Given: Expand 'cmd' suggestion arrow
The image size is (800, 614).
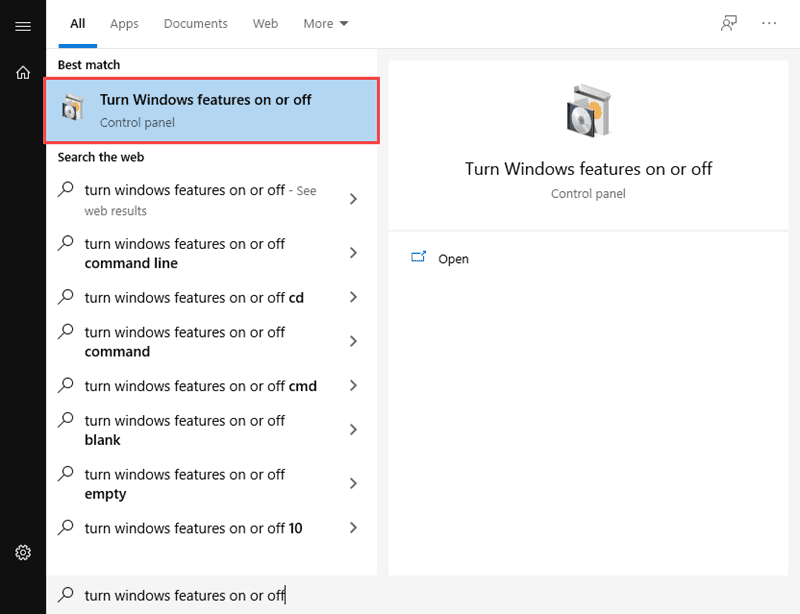Looking at the screenshot, I should tap(354, 385).
